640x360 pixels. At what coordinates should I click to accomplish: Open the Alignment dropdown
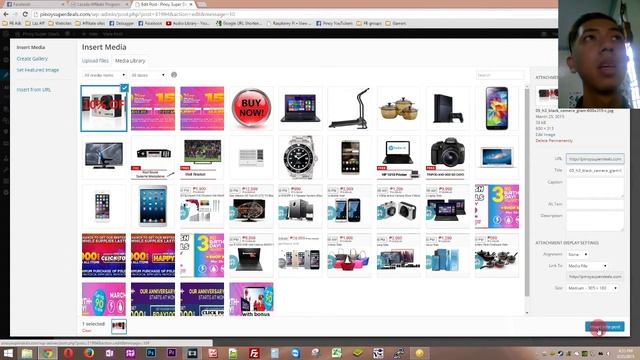point(578,254)
